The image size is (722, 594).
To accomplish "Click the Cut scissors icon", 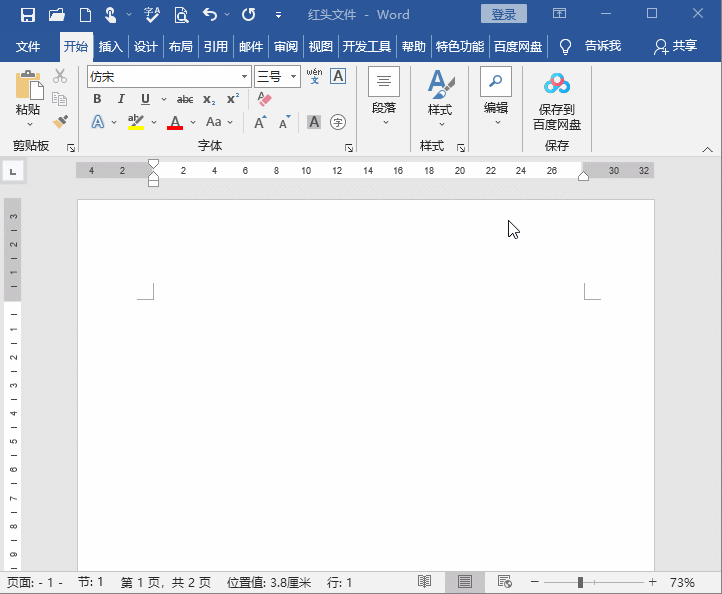I will tap(60, 76).
